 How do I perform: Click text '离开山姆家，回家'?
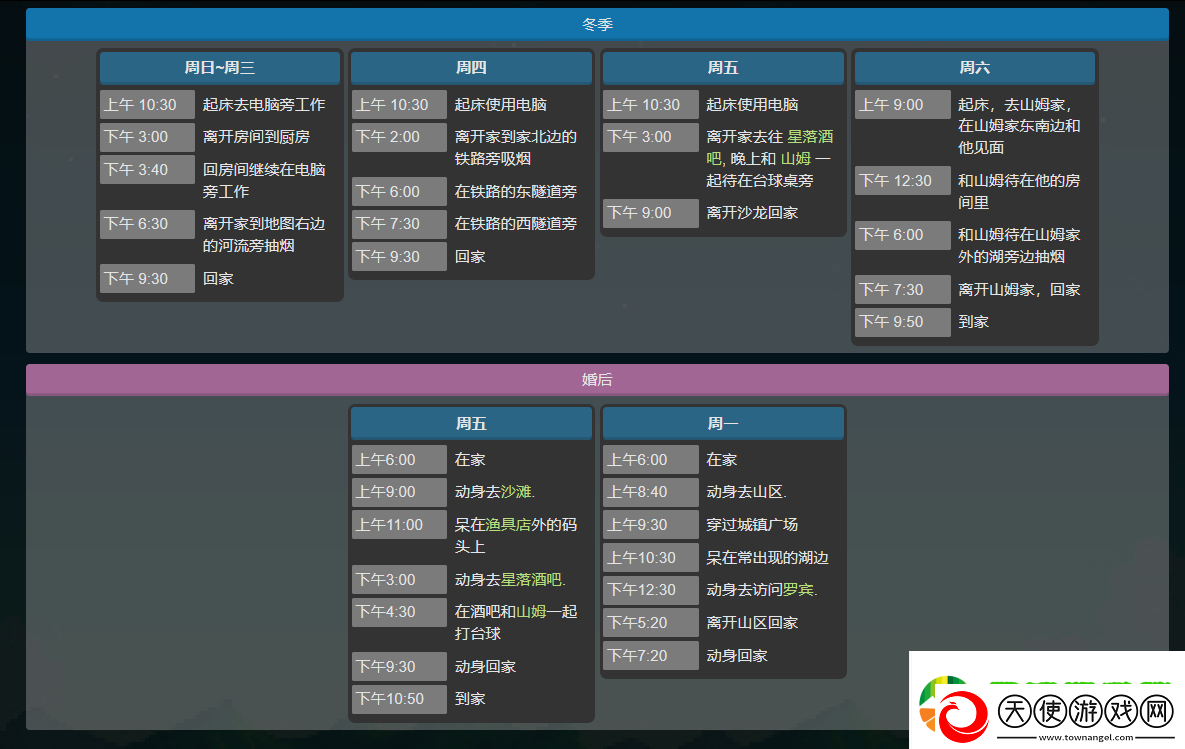1019,289
